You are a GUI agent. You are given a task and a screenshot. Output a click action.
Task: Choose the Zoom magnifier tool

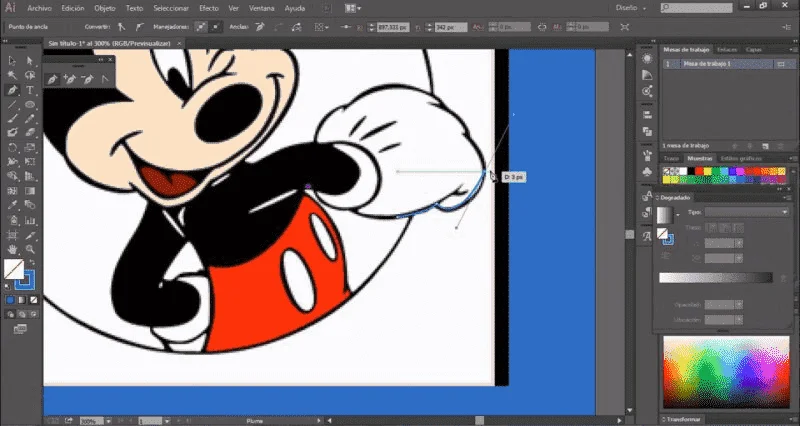[x=30, y=249]
